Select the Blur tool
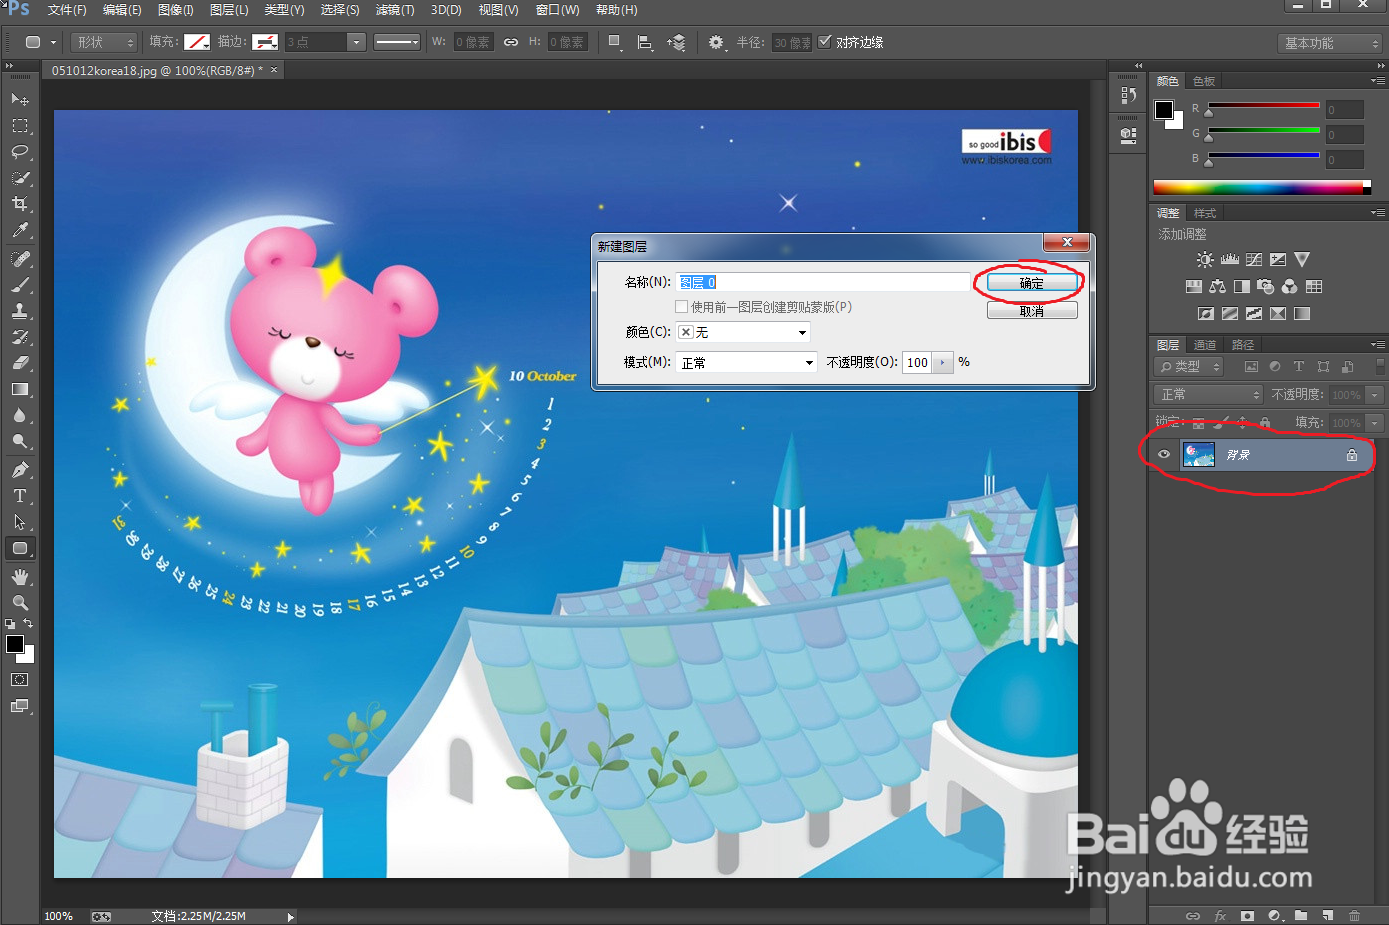The height and width of the screenshot is (925, 1389). click(x=19, y=415)
